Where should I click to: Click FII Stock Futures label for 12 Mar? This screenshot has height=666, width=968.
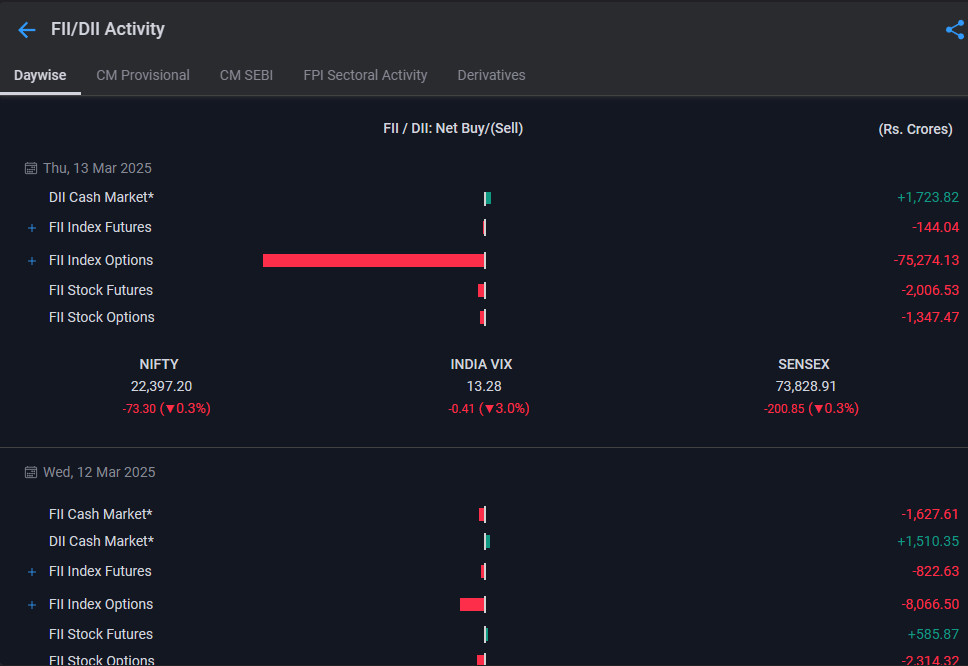click(101, 634)
